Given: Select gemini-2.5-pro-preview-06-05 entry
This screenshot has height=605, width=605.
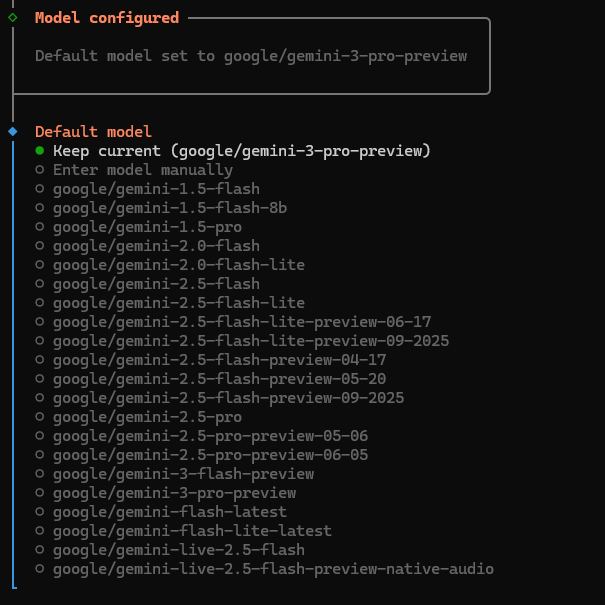Looking at the screenshot, I should [210, 455].
